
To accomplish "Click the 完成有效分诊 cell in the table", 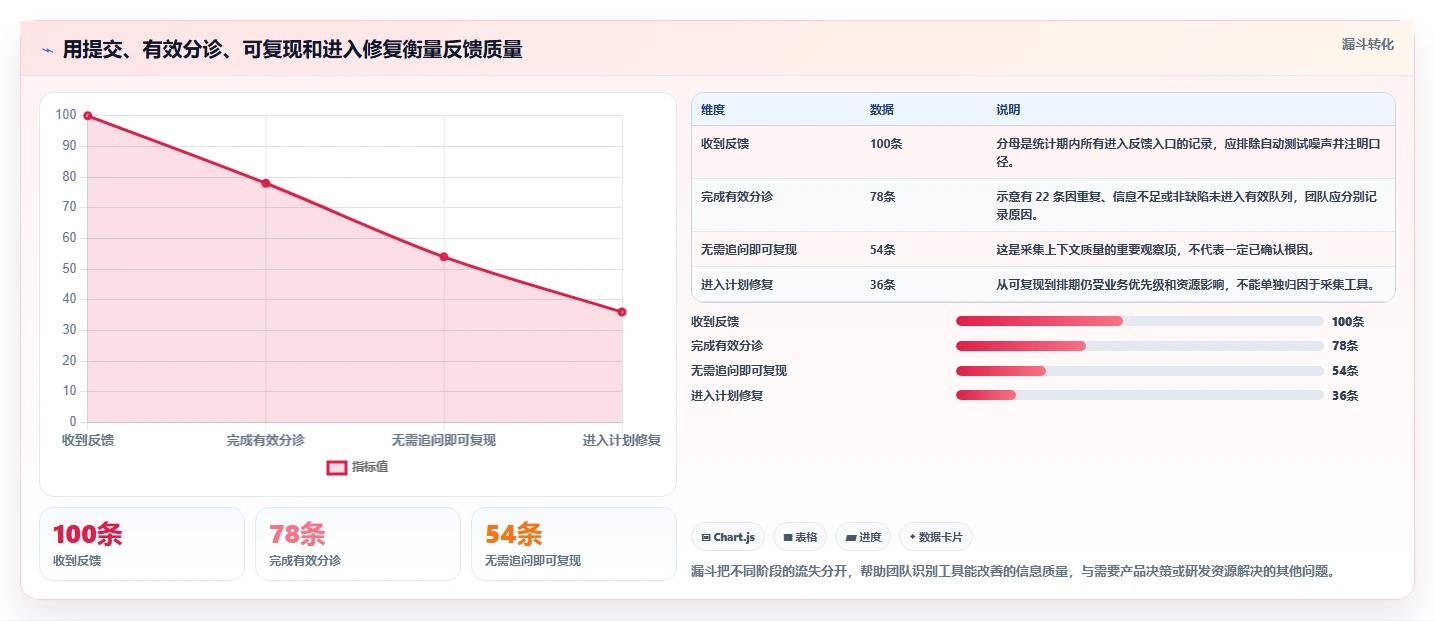I will pyautogui.click(x=737, y=197).
